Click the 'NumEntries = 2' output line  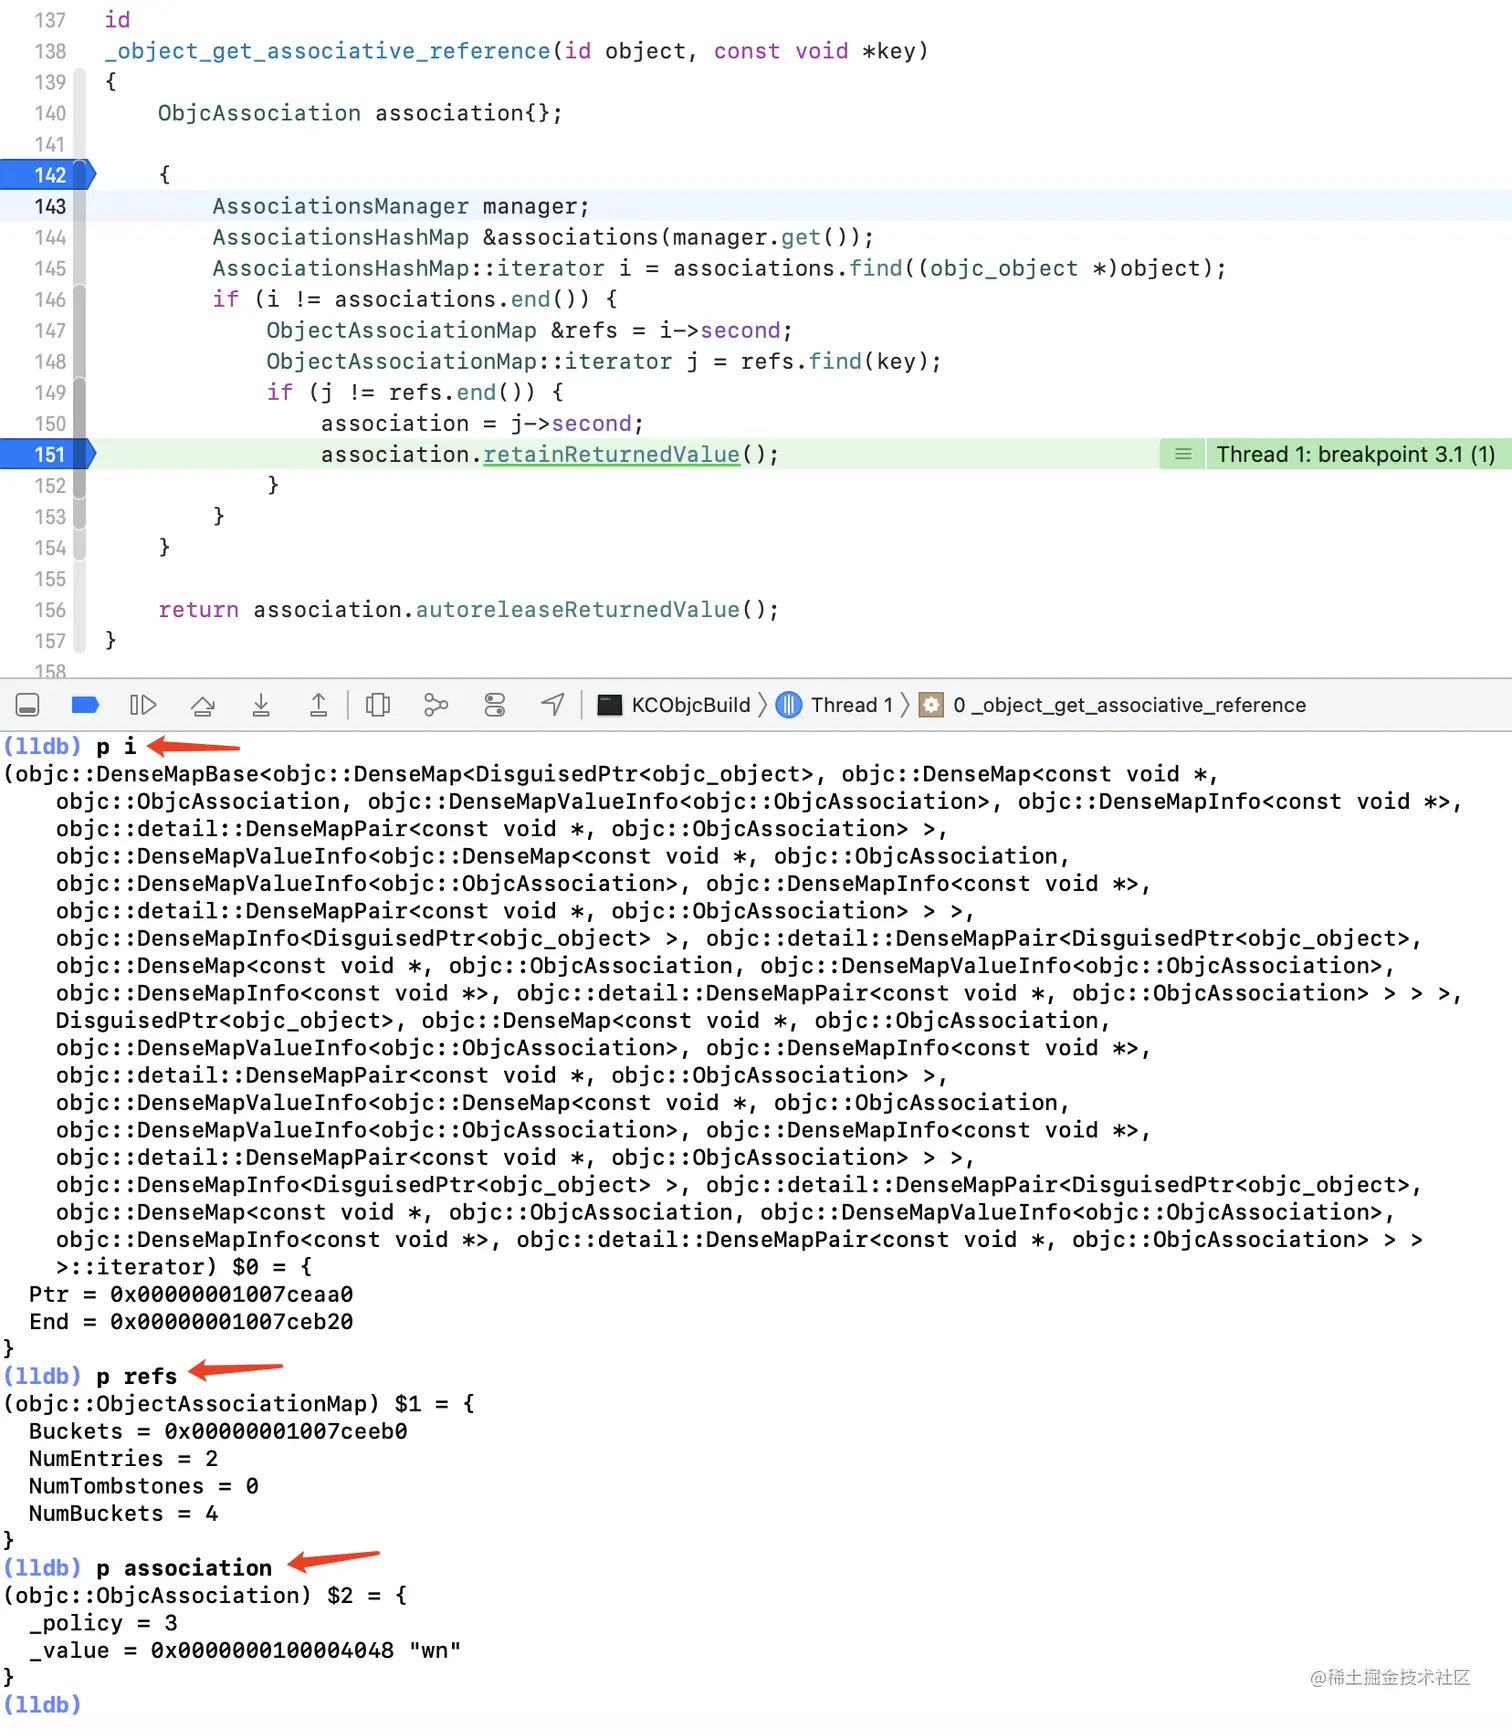[x=123, y=1459]
